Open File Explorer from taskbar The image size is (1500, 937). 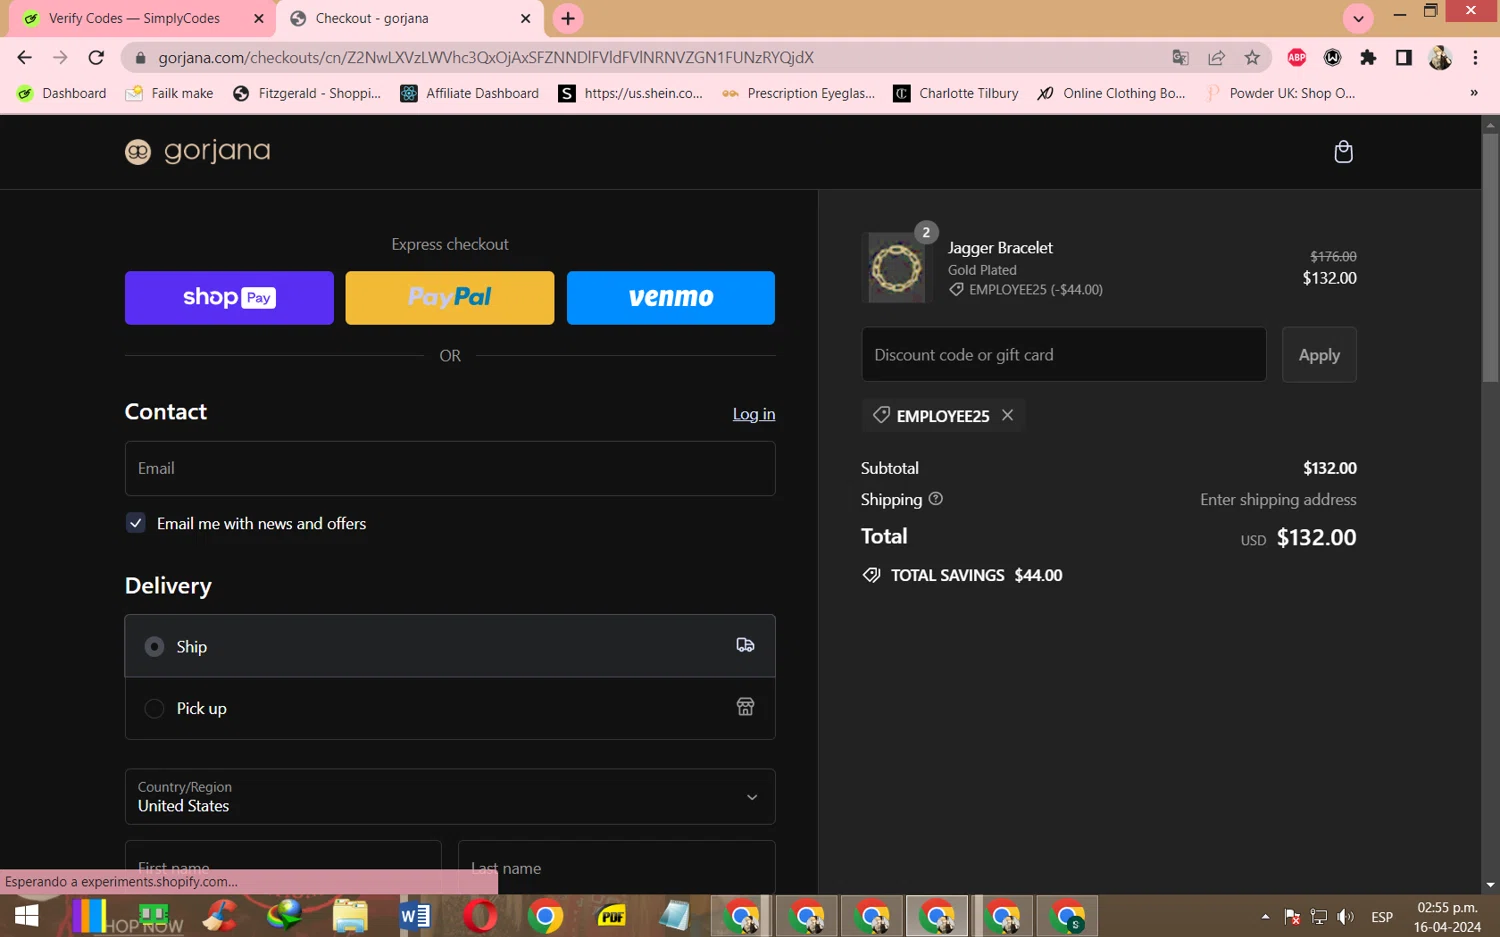350,916
